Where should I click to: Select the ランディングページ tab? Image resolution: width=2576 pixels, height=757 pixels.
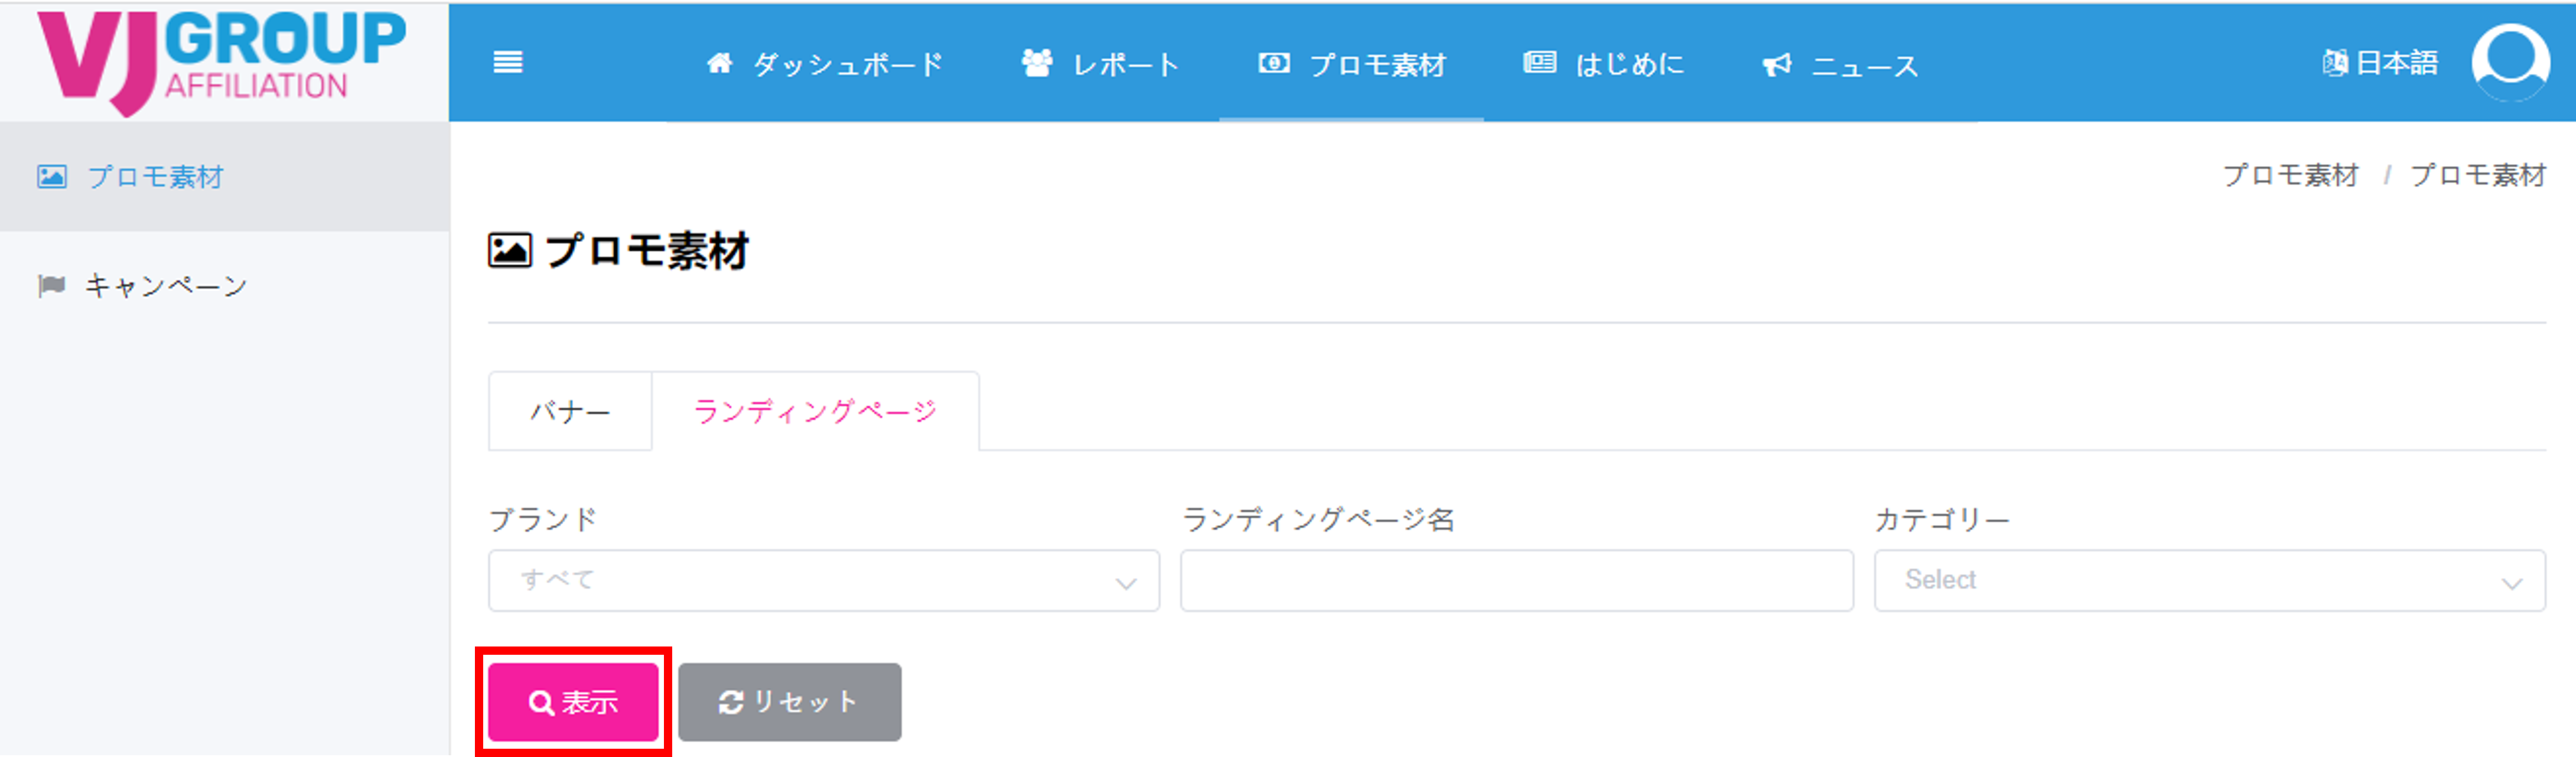coord(815,411)
